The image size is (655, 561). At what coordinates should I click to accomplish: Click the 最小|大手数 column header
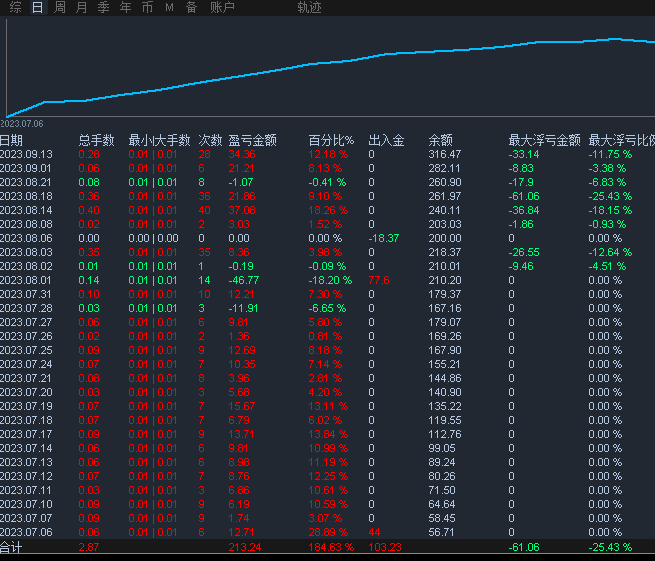pos(159,140)
